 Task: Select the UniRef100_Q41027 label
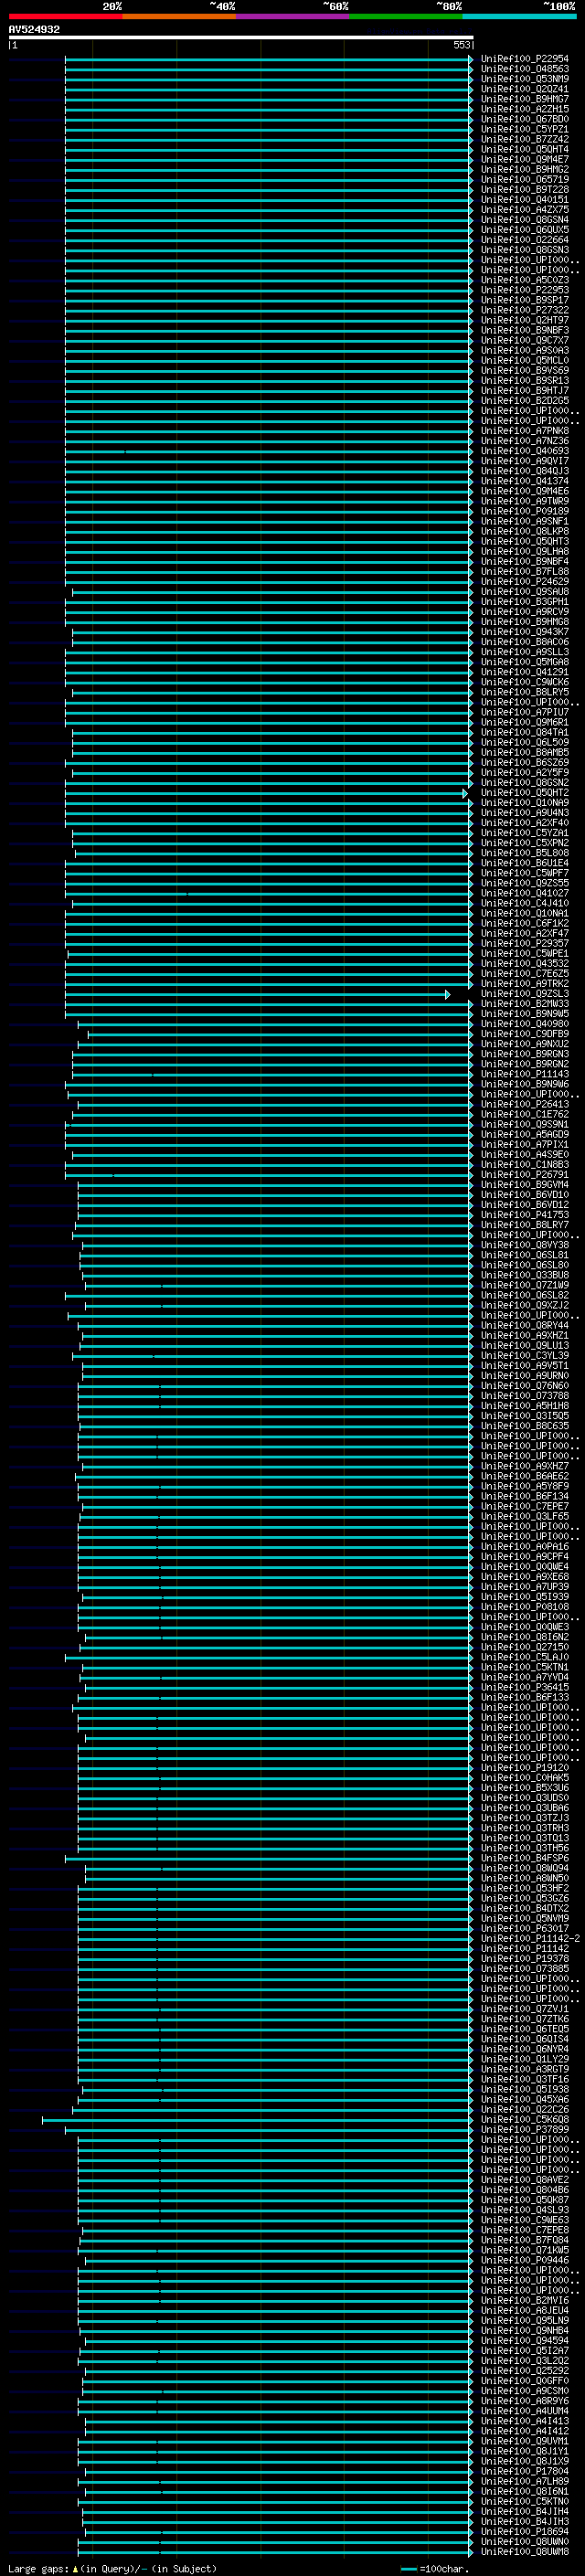(x=524, y=893)
